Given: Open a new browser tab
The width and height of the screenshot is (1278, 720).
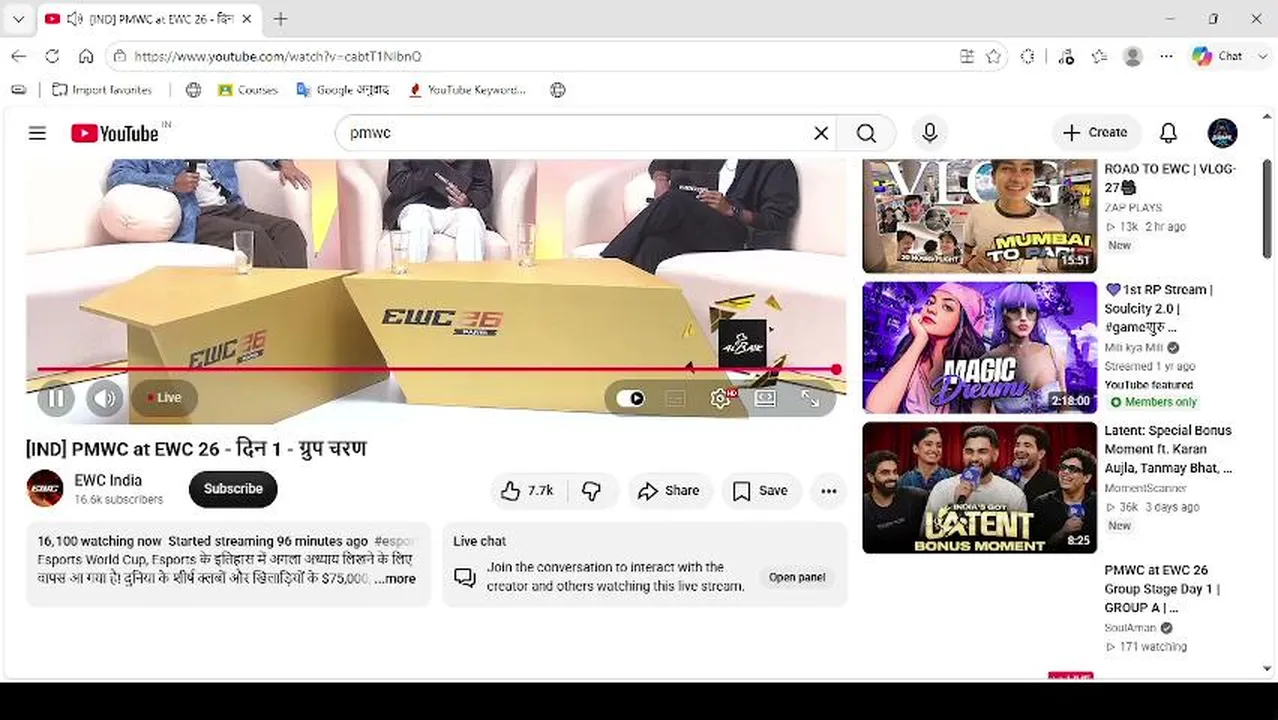Looking at the screenshot, I should 281,19.
